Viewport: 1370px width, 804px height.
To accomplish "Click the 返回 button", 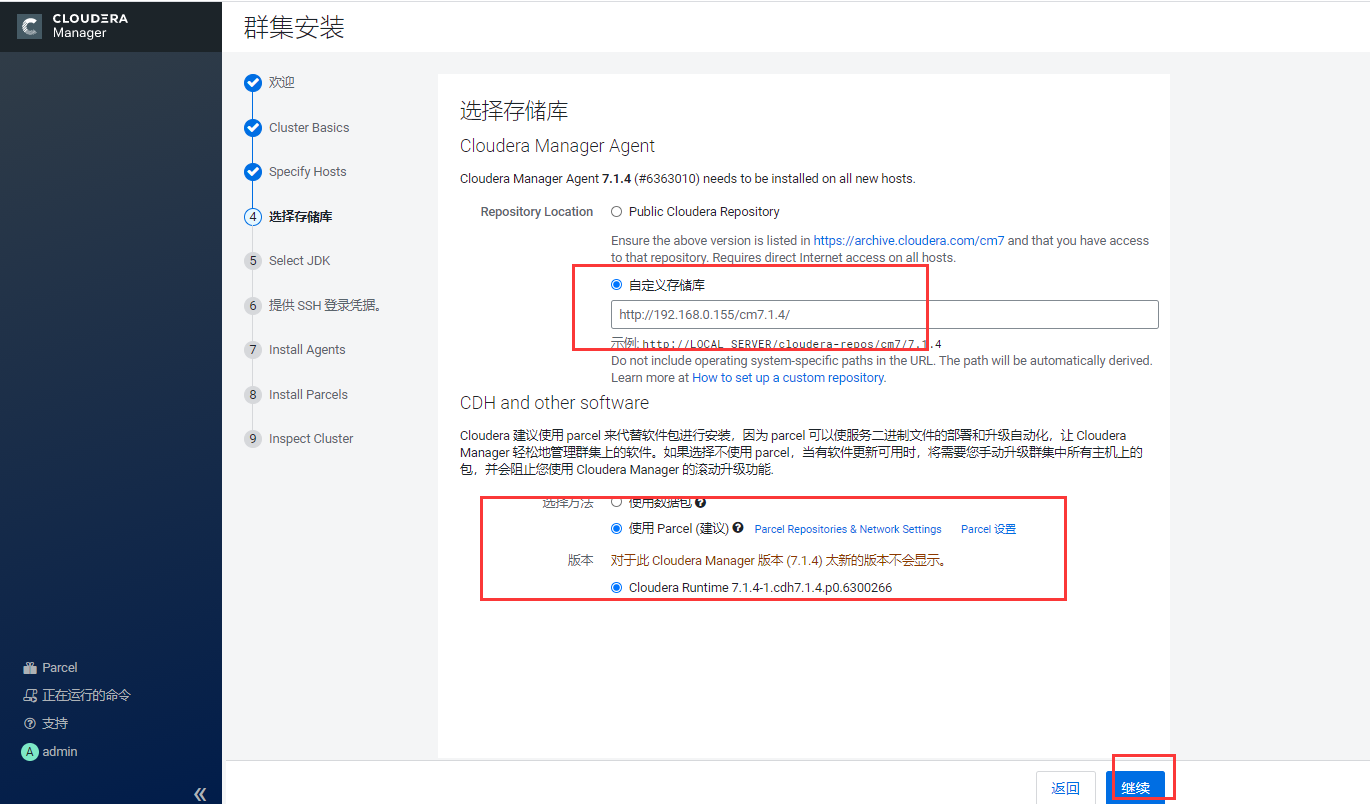I will coord(1065,788).
